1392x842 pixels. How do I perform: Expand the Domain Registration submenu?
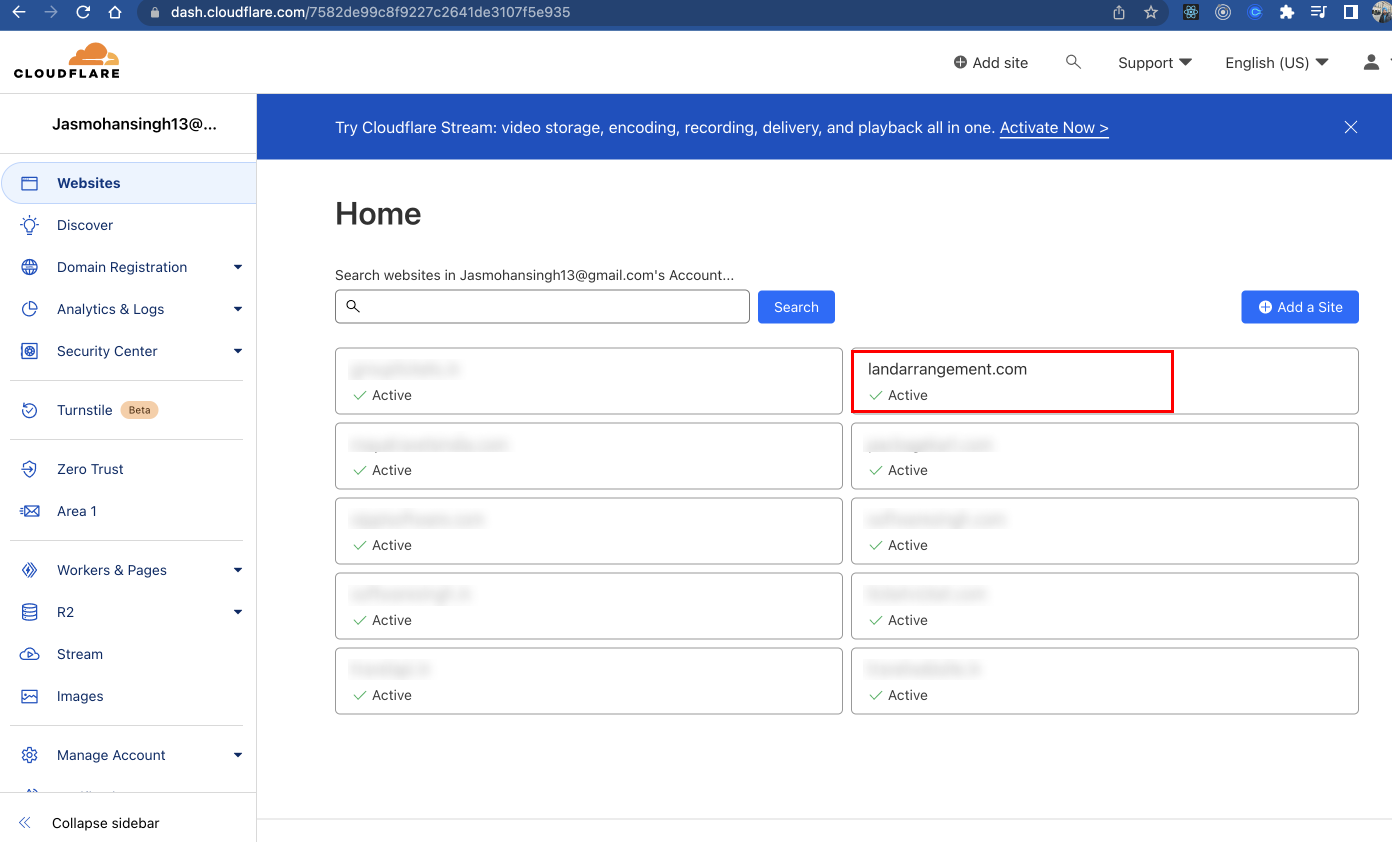[x=237, y=267]
